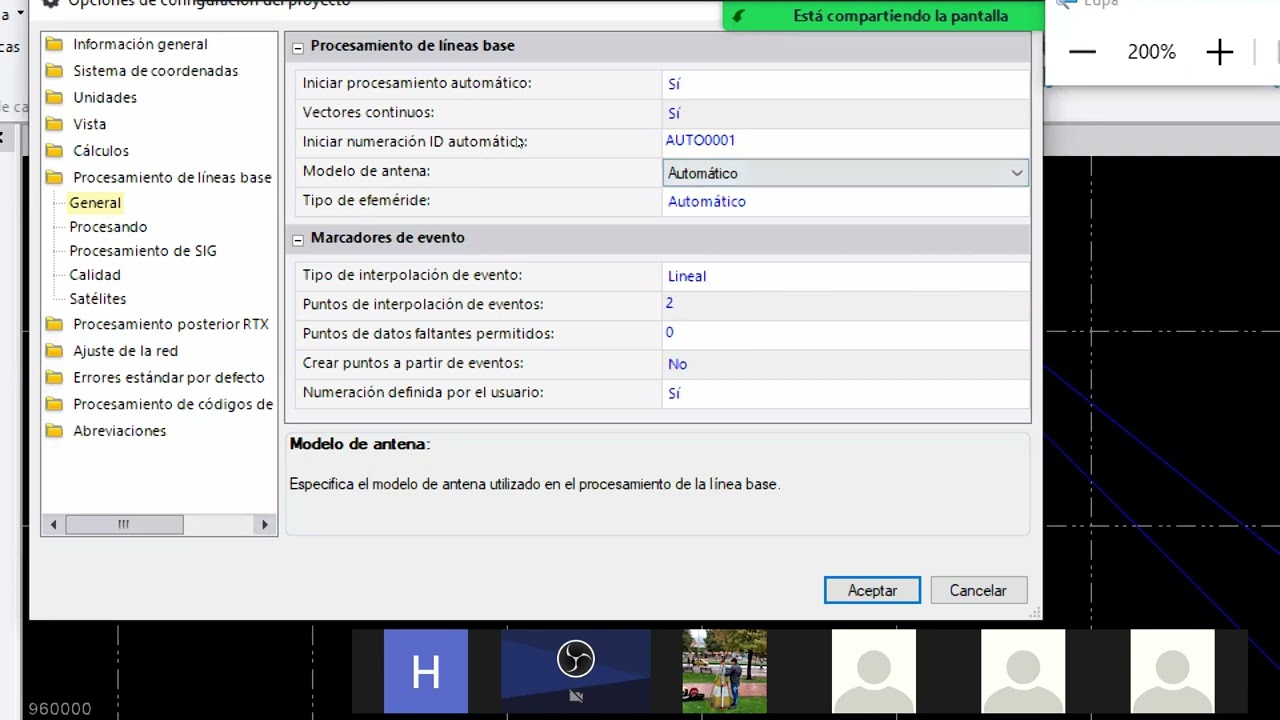Click Iniciar procesamiento automático value Sí
This screenshot has height=720, width=1280.
(x=845, y=84)
